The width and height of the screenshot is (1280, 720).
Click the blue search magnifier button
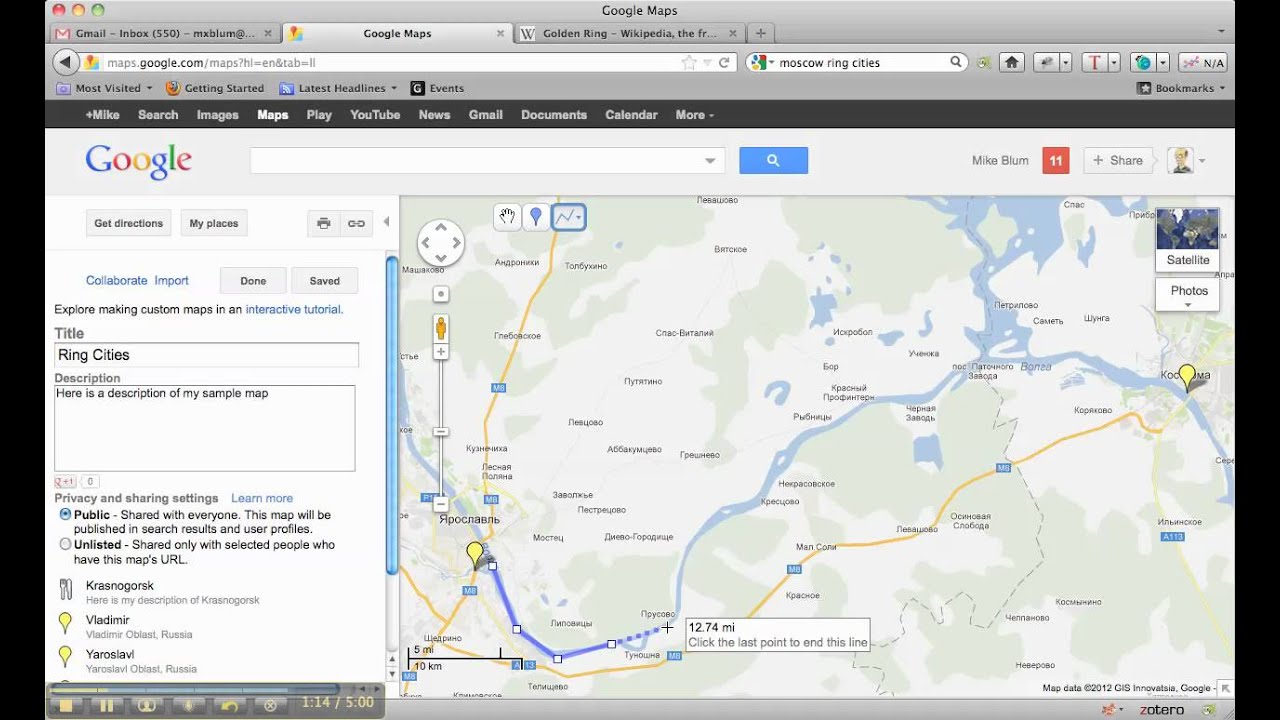coord(773,160)
